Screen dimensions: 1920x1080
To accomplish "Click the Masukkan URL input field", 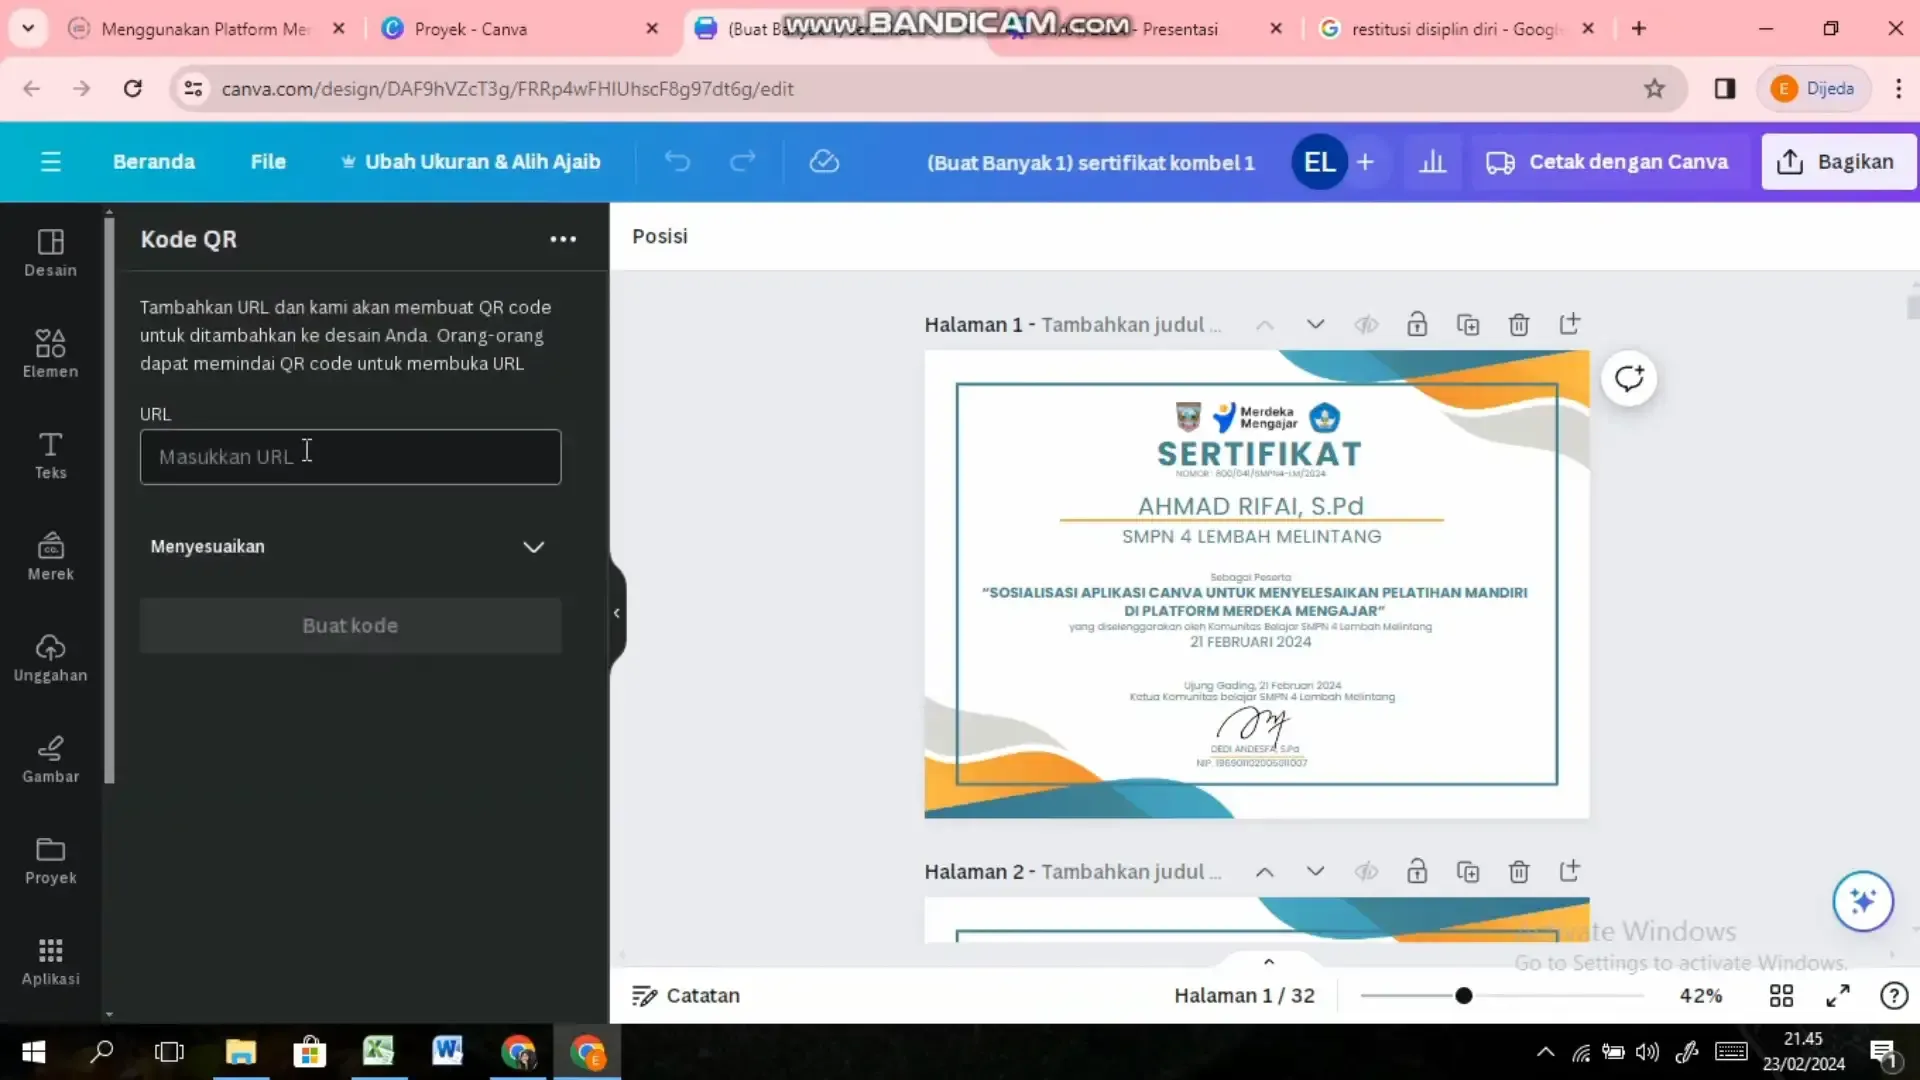I will [x=350, y=457].
